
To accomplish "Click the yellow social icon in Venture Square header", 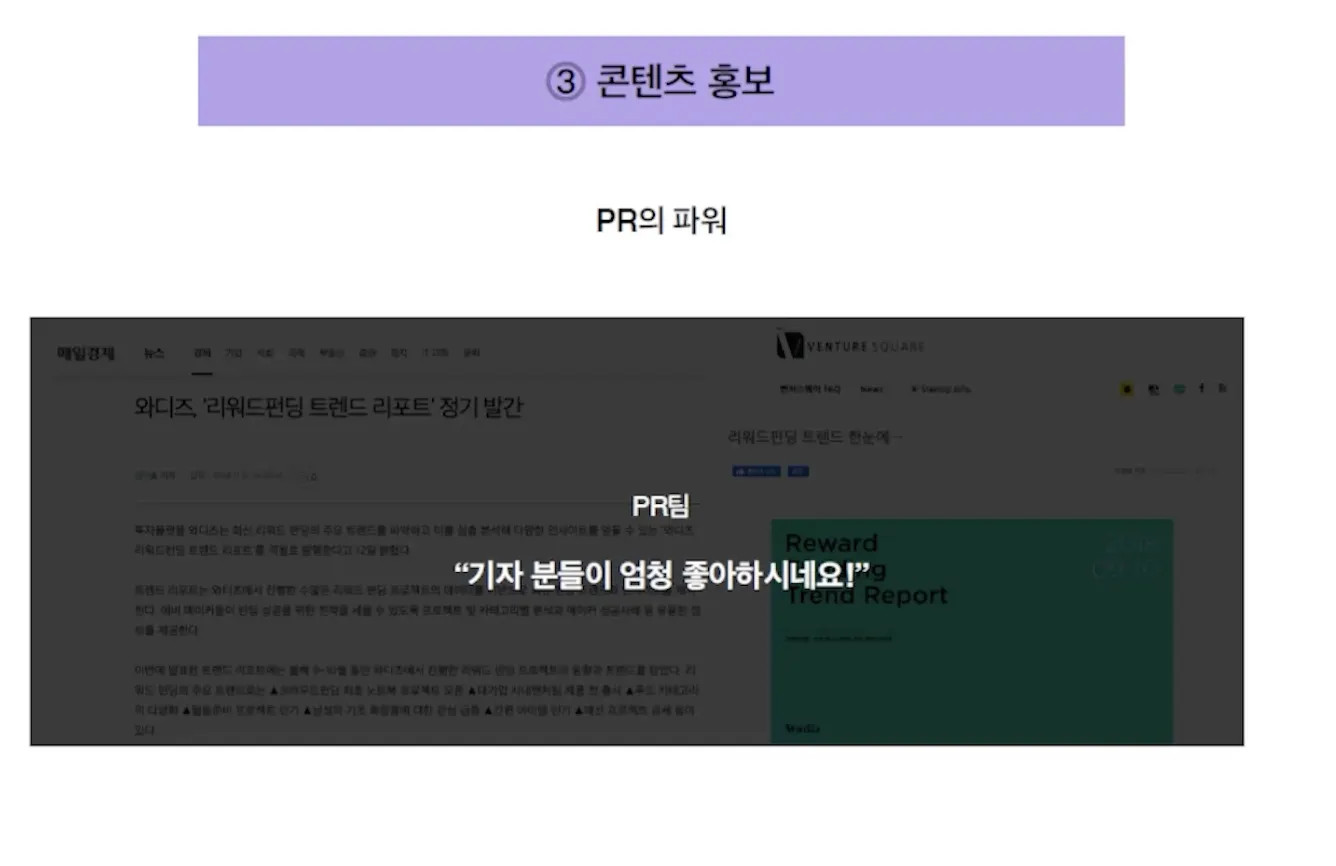I will (x=1128, y=389).
